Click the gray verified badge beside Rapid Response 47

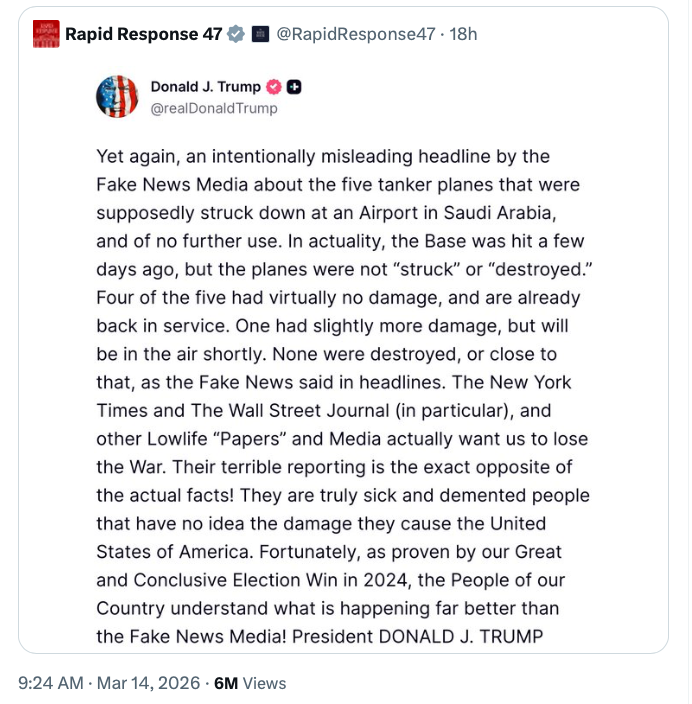click(236, 34)
